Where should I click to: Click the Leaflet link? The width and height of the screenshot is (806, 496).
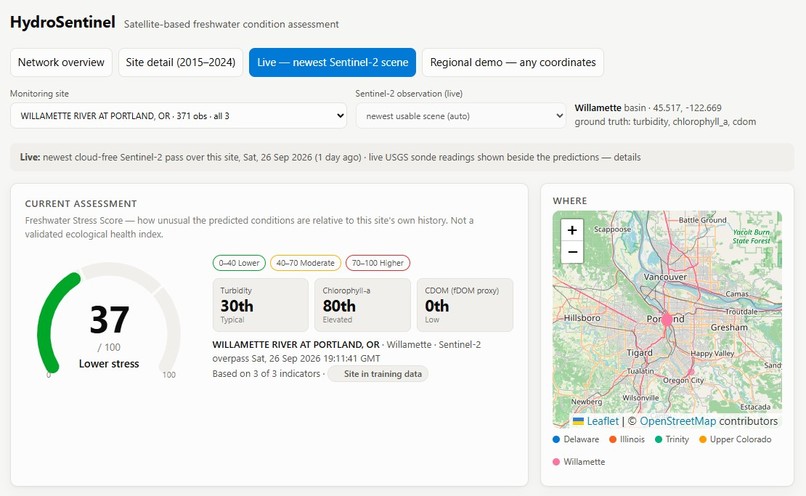(x=602, y=421)
